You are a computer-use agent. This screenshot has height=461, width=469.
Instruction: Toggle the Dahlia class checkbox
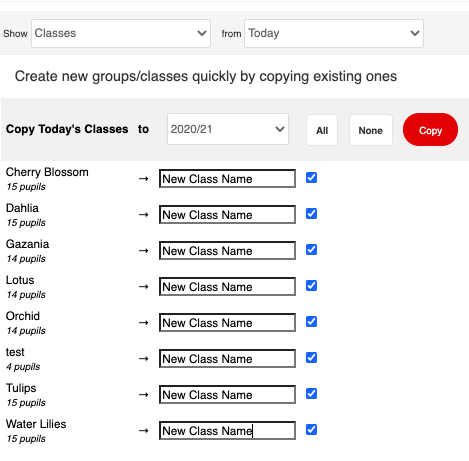311,214
